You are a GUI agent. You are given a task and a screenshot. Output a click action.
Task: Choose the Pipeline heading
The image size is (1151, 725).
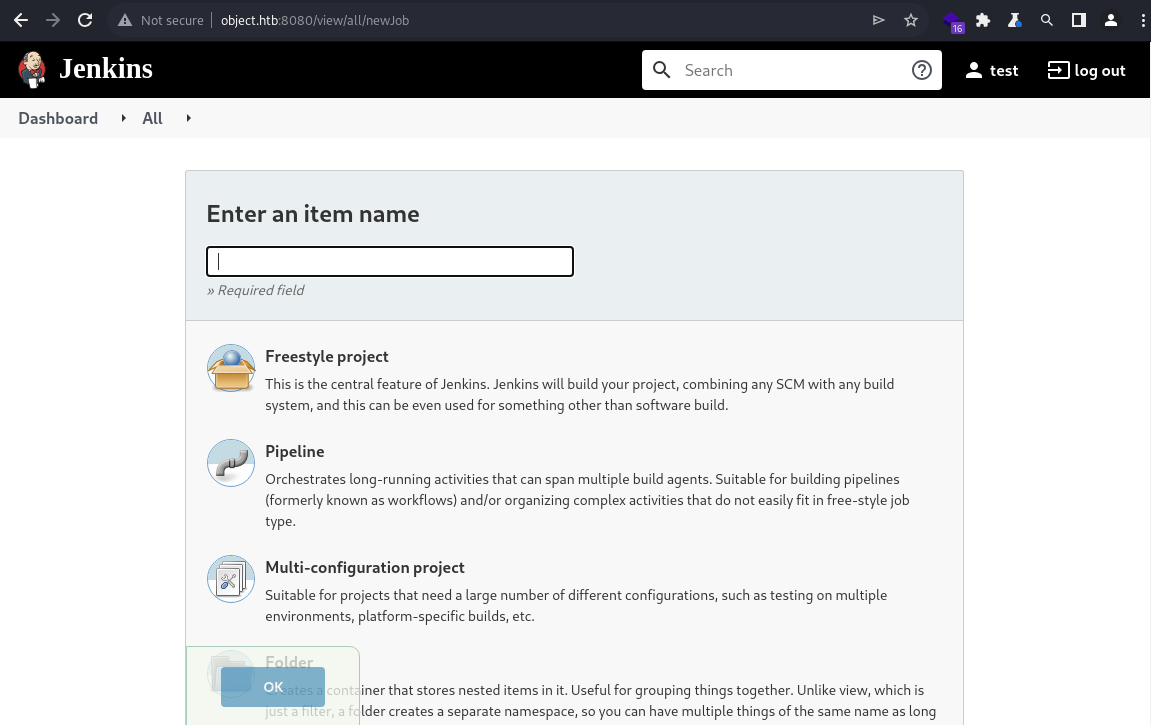click(x=294, y=451)
